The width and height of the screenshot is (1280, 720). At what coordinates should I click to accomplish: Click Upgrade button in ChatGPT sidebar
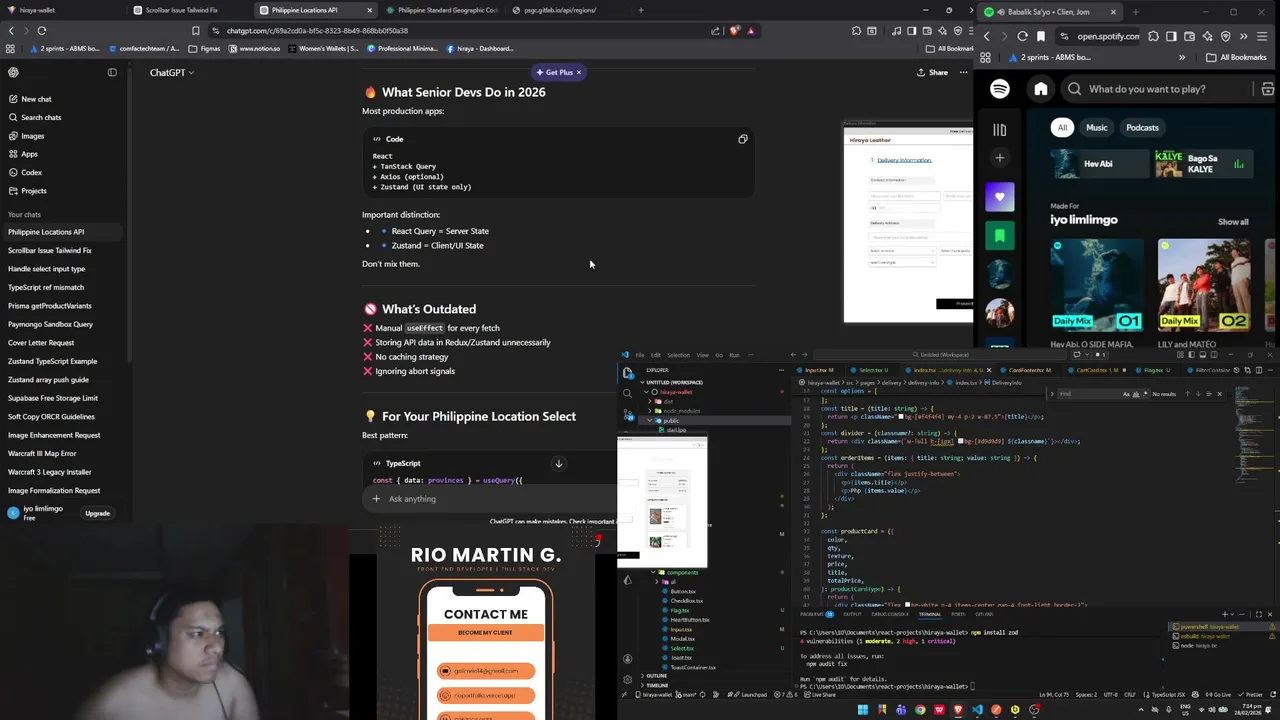click(x=97, y=513)
